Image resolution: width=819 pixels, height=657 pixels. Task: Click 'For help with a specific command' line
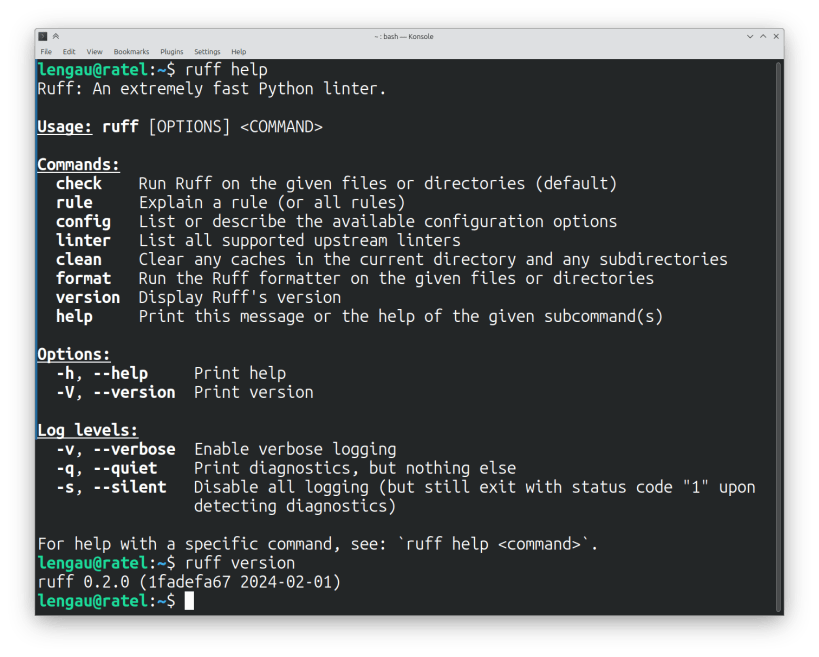tap(318, 544)
